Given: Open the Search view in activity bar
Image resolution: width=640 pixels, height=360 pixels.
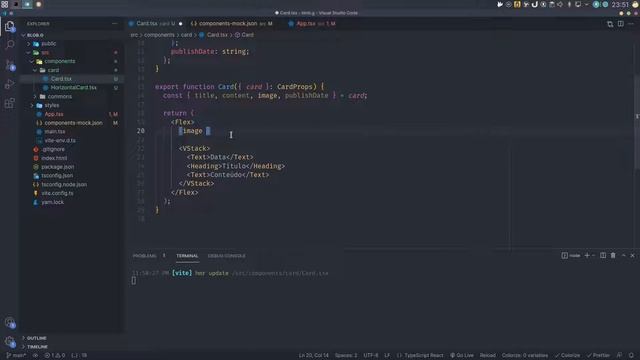Looking at the screenshot, I should click(10, 44).
